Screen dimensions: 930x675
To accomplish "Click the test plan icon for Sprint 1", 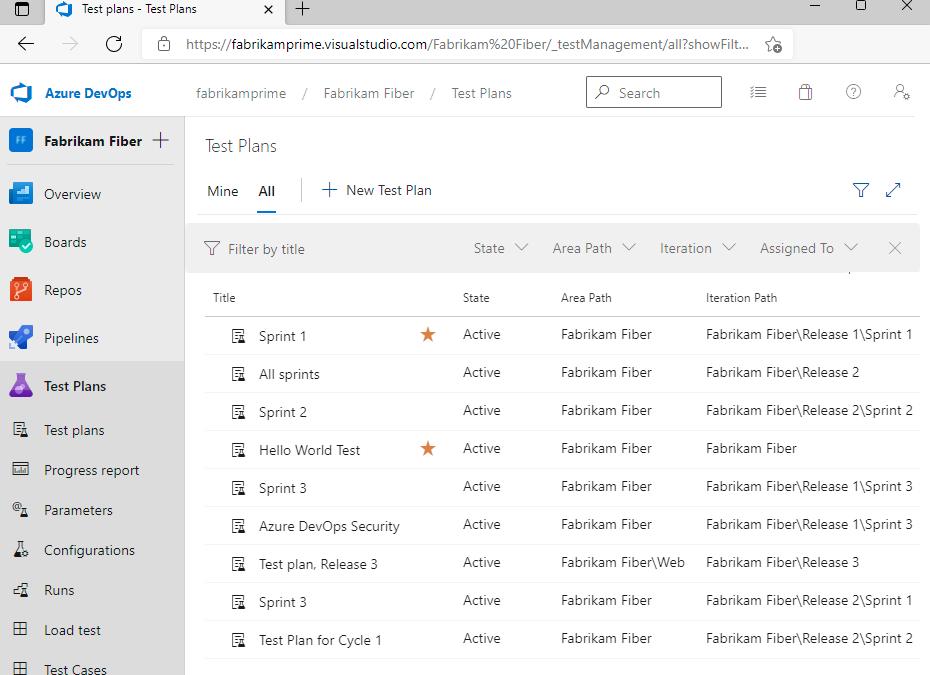I will tap(238, 336).
